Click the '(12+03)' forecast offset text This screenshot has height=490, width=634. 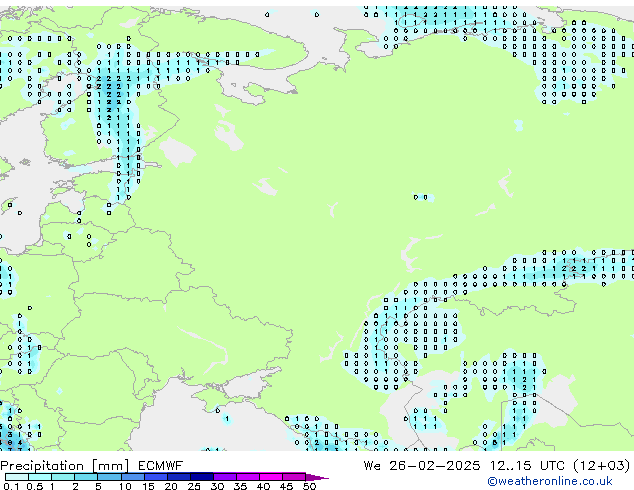[x=602, y=466]
